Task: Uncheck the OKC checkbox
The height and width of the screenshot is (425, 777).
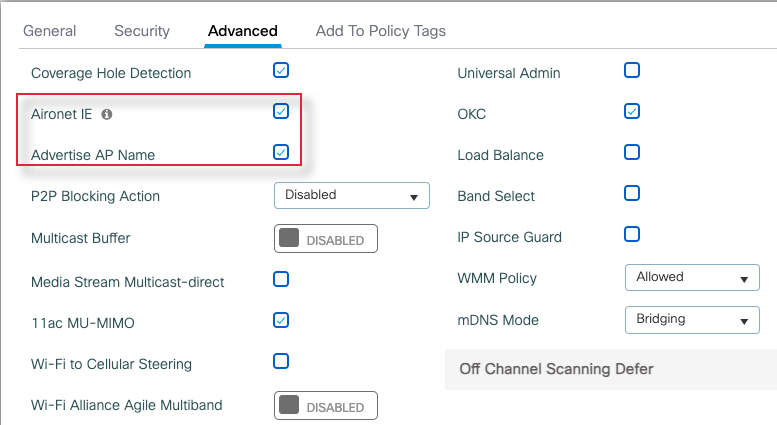Action: click(632, 111)
